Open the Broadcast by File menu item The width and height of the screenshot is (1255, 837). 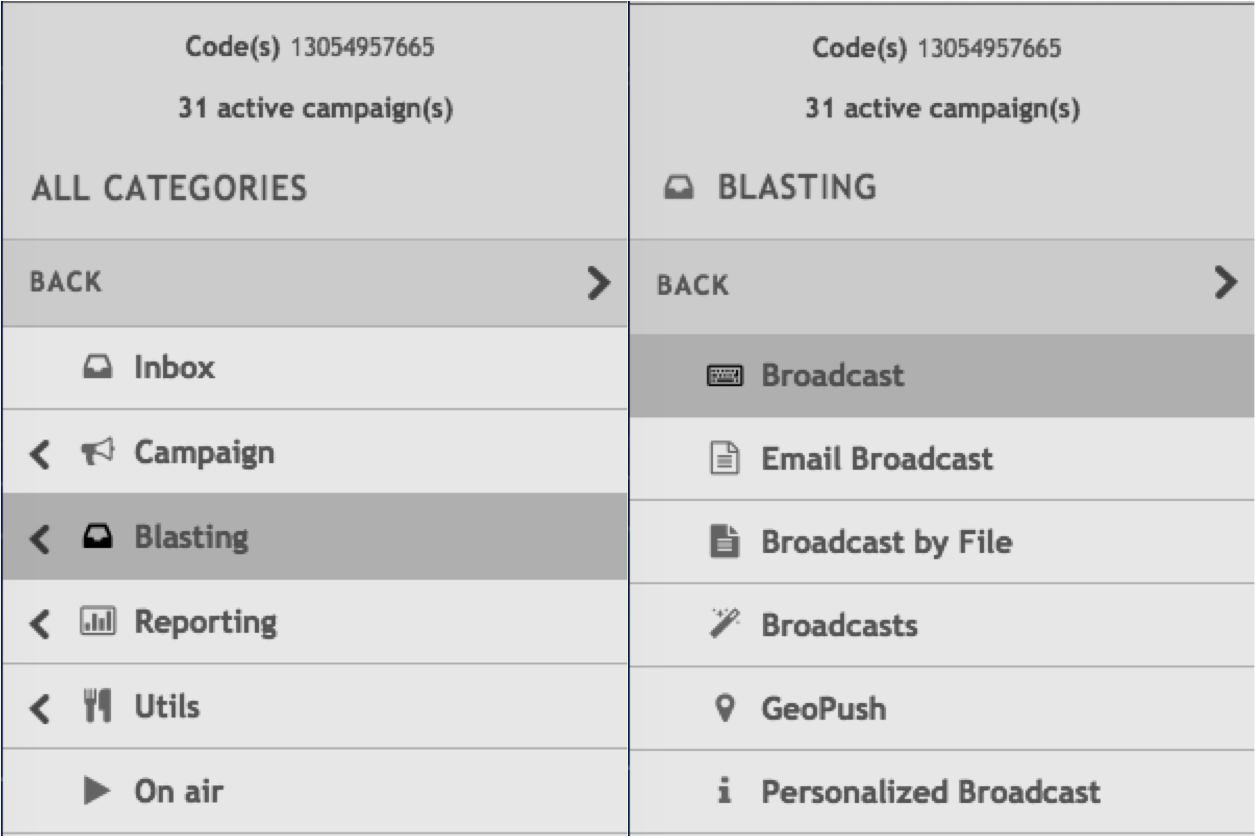coord(886,542)
